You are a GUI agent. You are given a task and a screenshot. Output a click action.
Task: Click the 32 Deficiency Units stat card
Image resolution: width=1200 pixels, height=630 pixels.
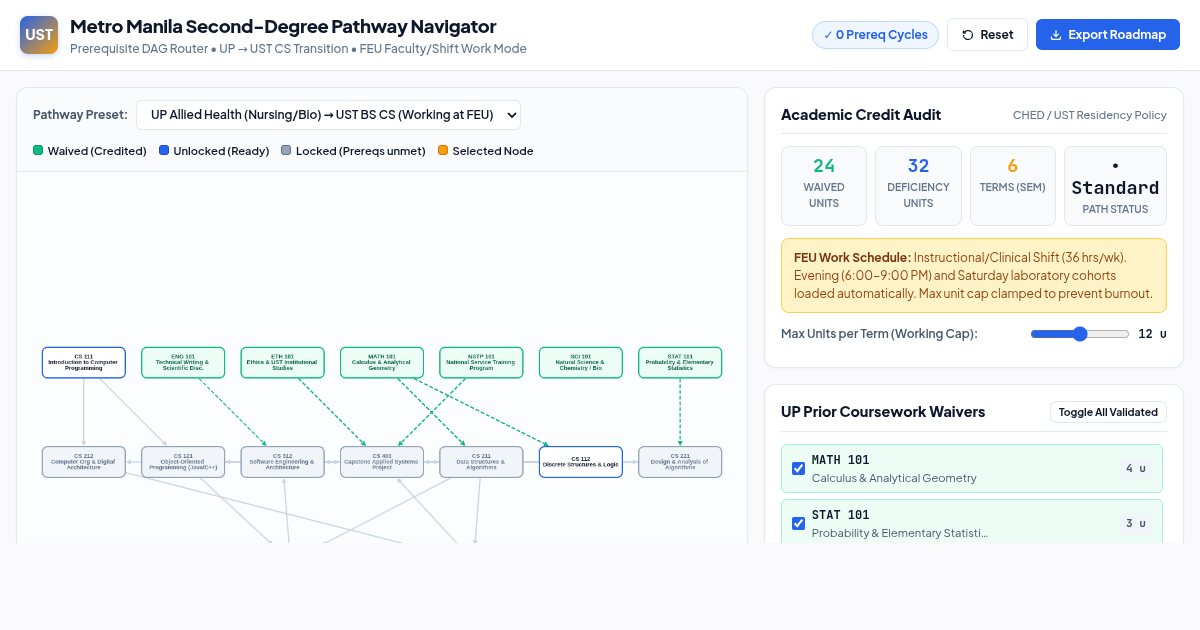918,186
